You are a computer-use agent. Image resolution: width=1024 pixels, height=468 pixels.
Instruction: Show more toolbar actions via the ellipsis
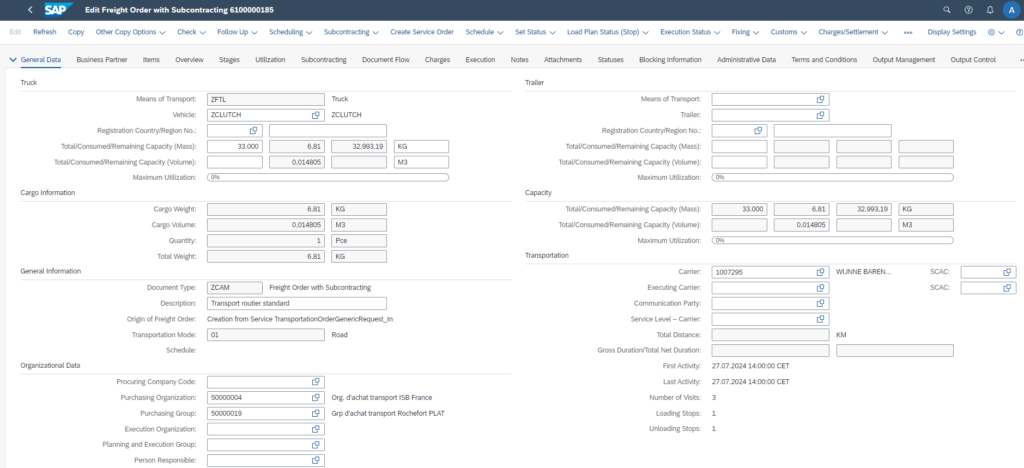tap(908, 32)
